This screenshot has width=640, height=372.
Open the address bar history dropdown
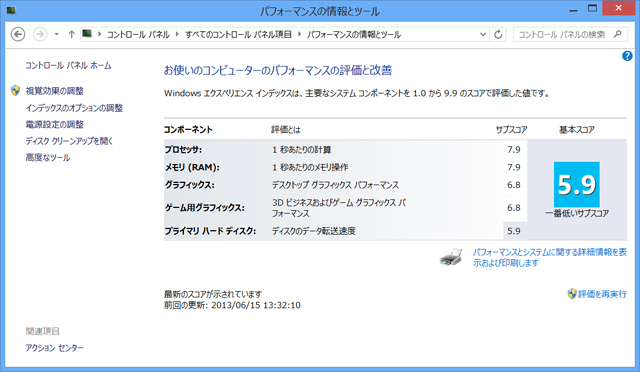point(483,34)
